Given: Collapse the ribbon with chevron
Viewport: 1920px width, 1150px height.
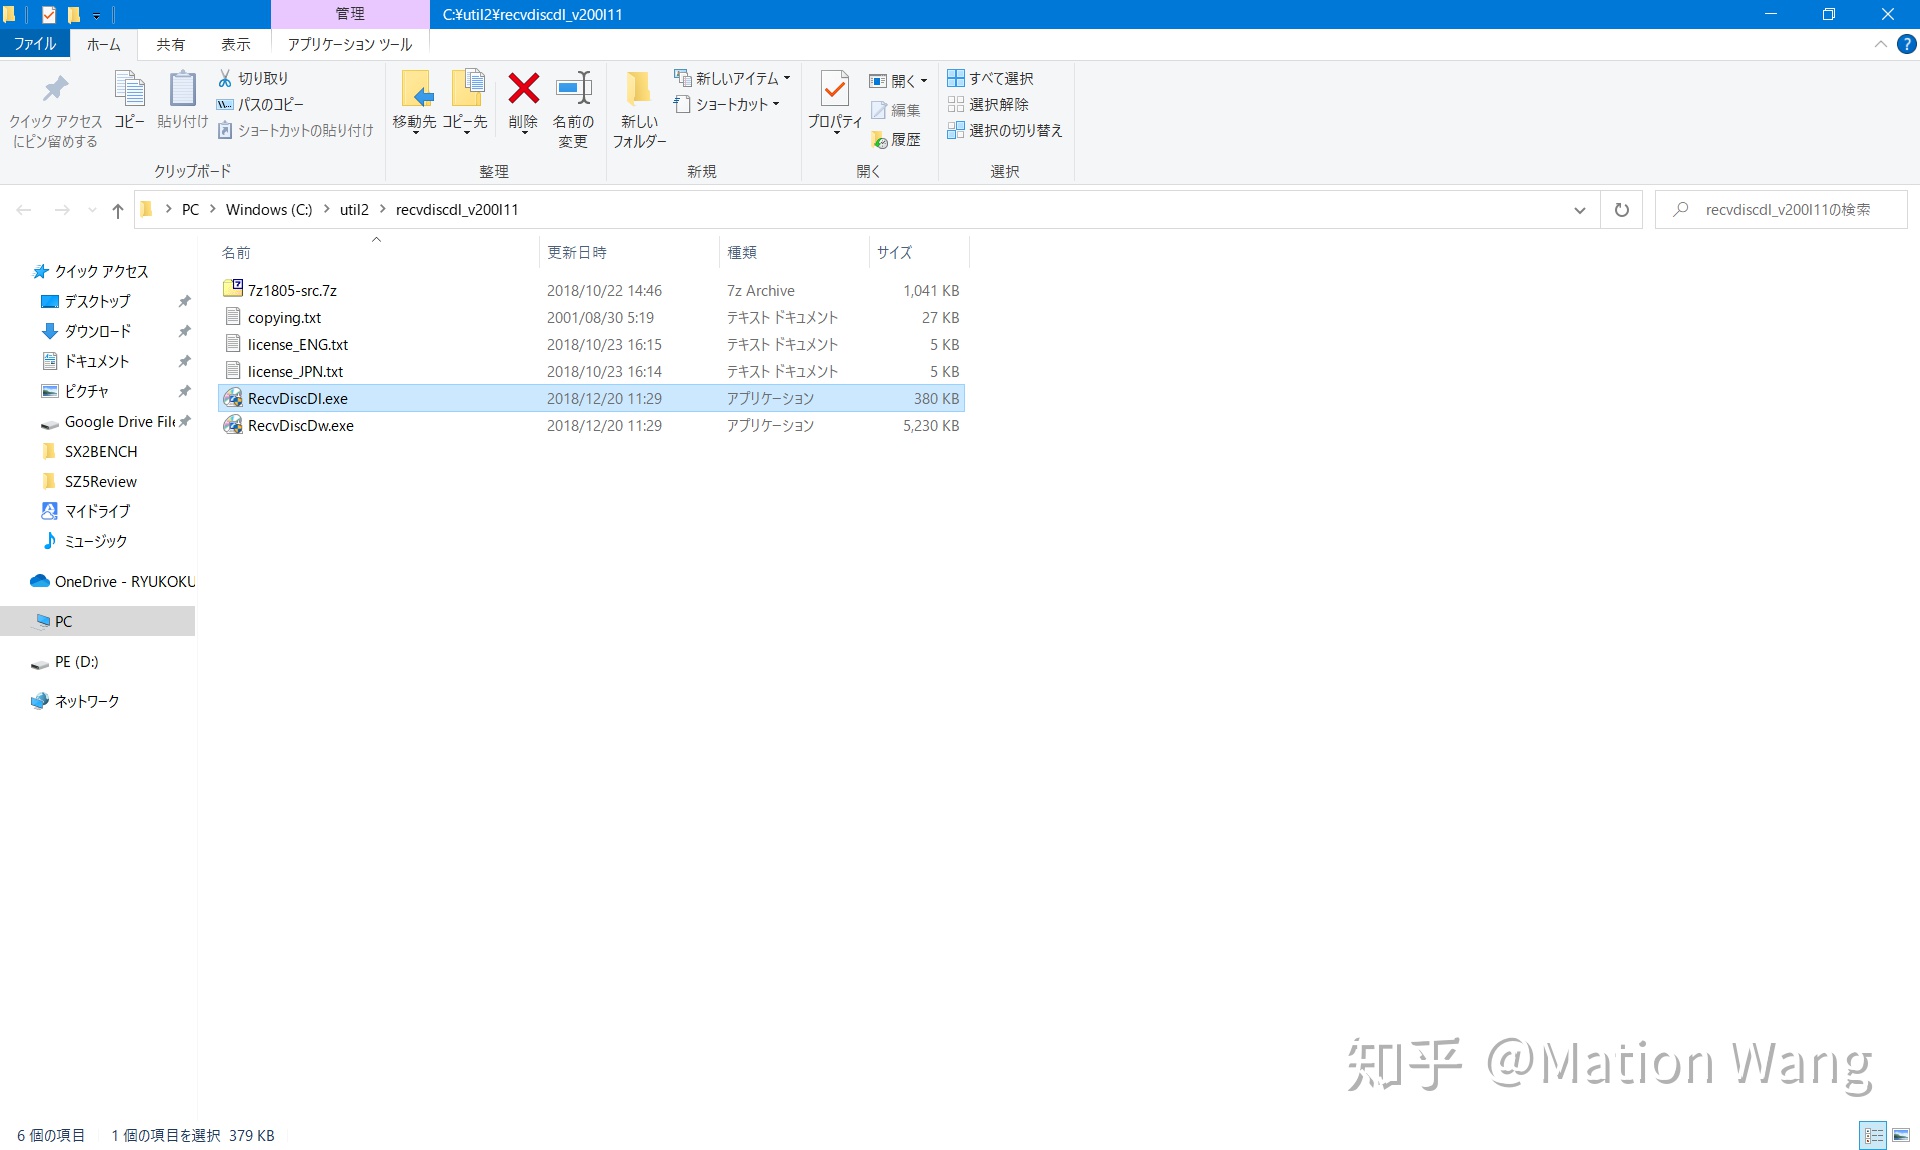Looking at the screenshot, I should tap(1880, 44).
